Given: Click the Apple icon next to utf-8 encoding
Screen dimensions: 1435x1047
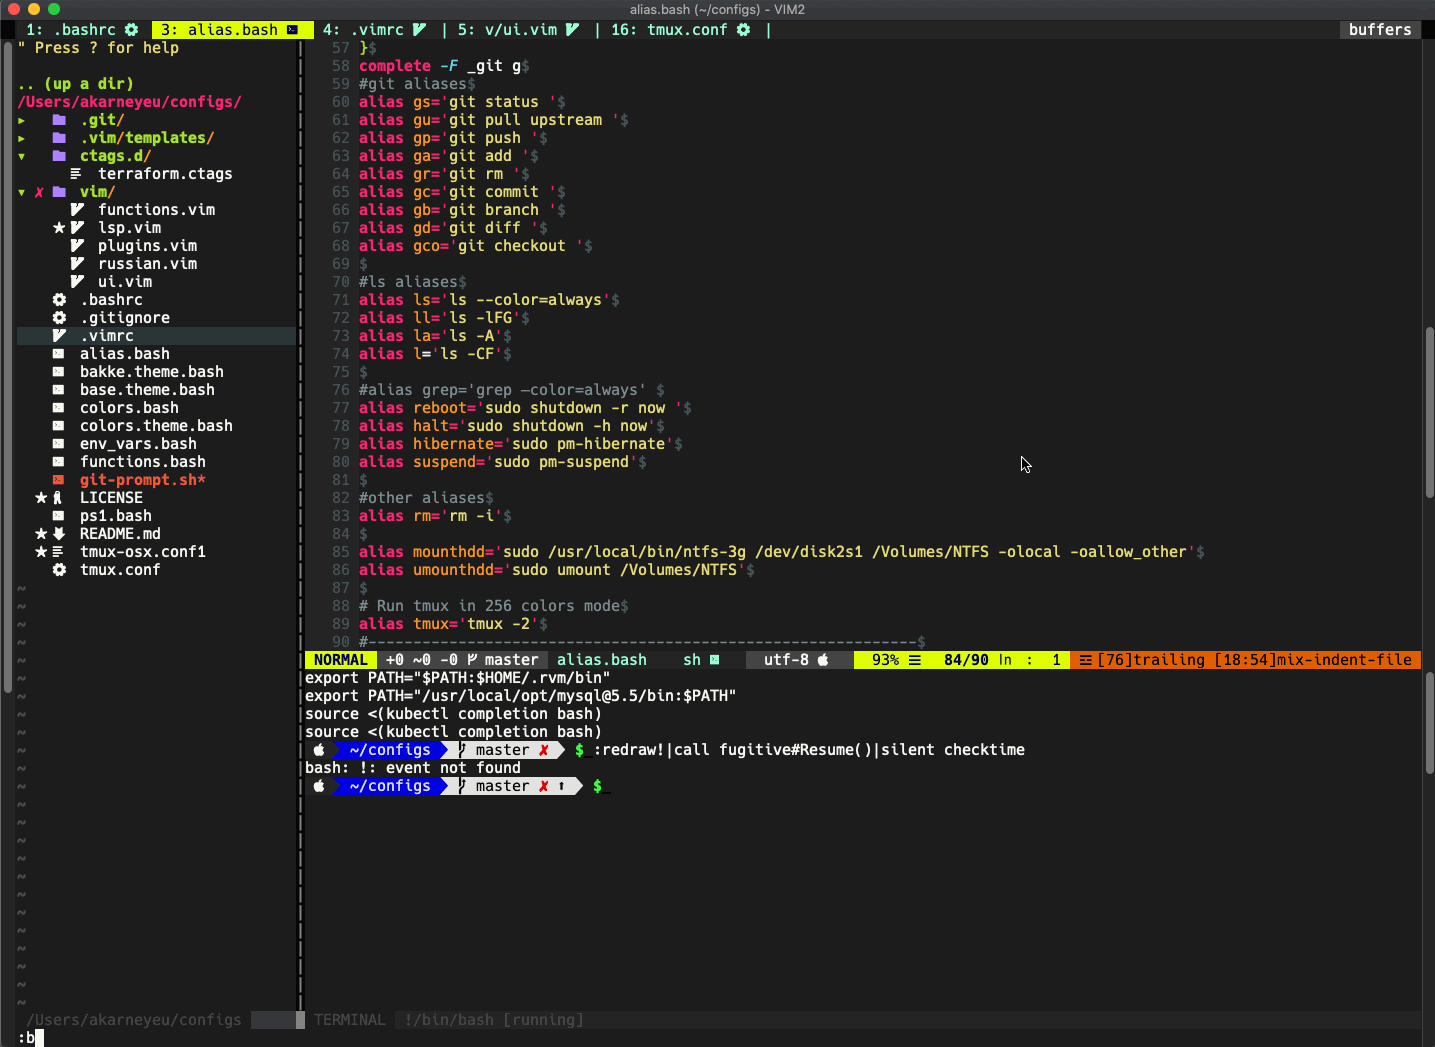Looking at the screenshot, I should coord(822,659).
